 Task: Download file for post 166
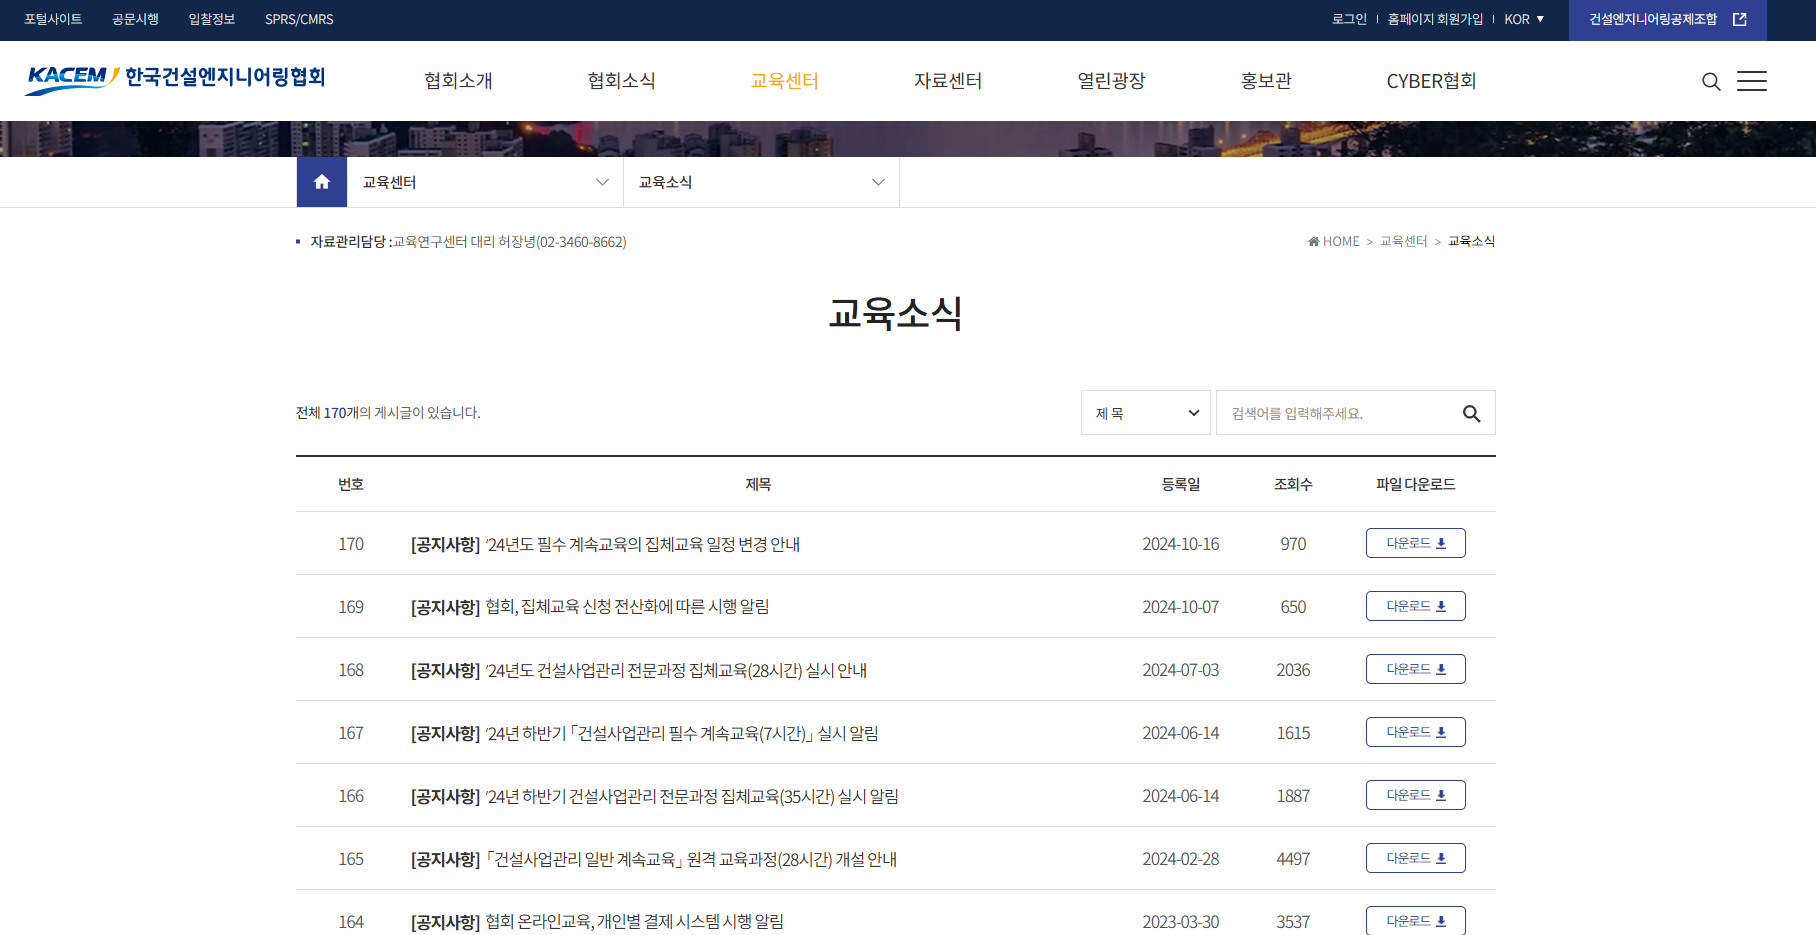coord(1416,795)
